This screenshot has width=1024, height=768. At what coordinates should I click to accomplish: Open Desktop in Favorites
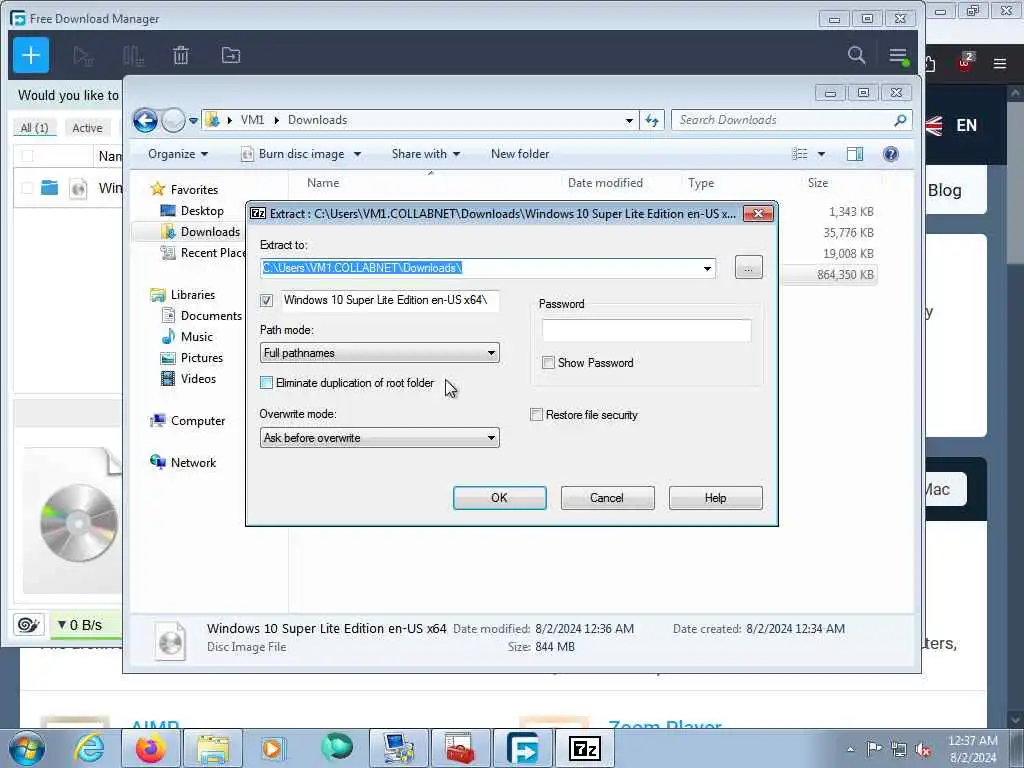click(x=202, y=211)
